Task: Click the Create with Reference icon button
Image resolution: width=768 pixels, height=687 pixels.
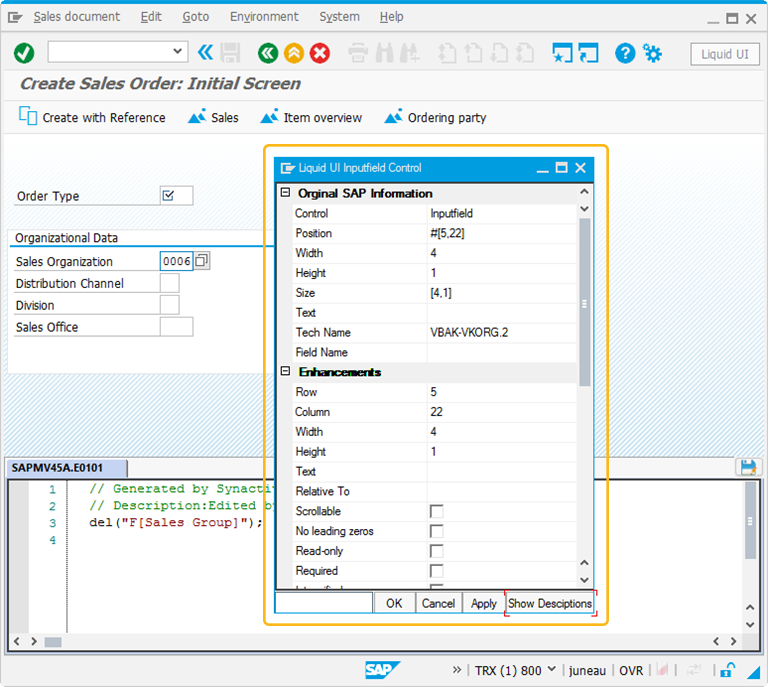Action: 92,117
